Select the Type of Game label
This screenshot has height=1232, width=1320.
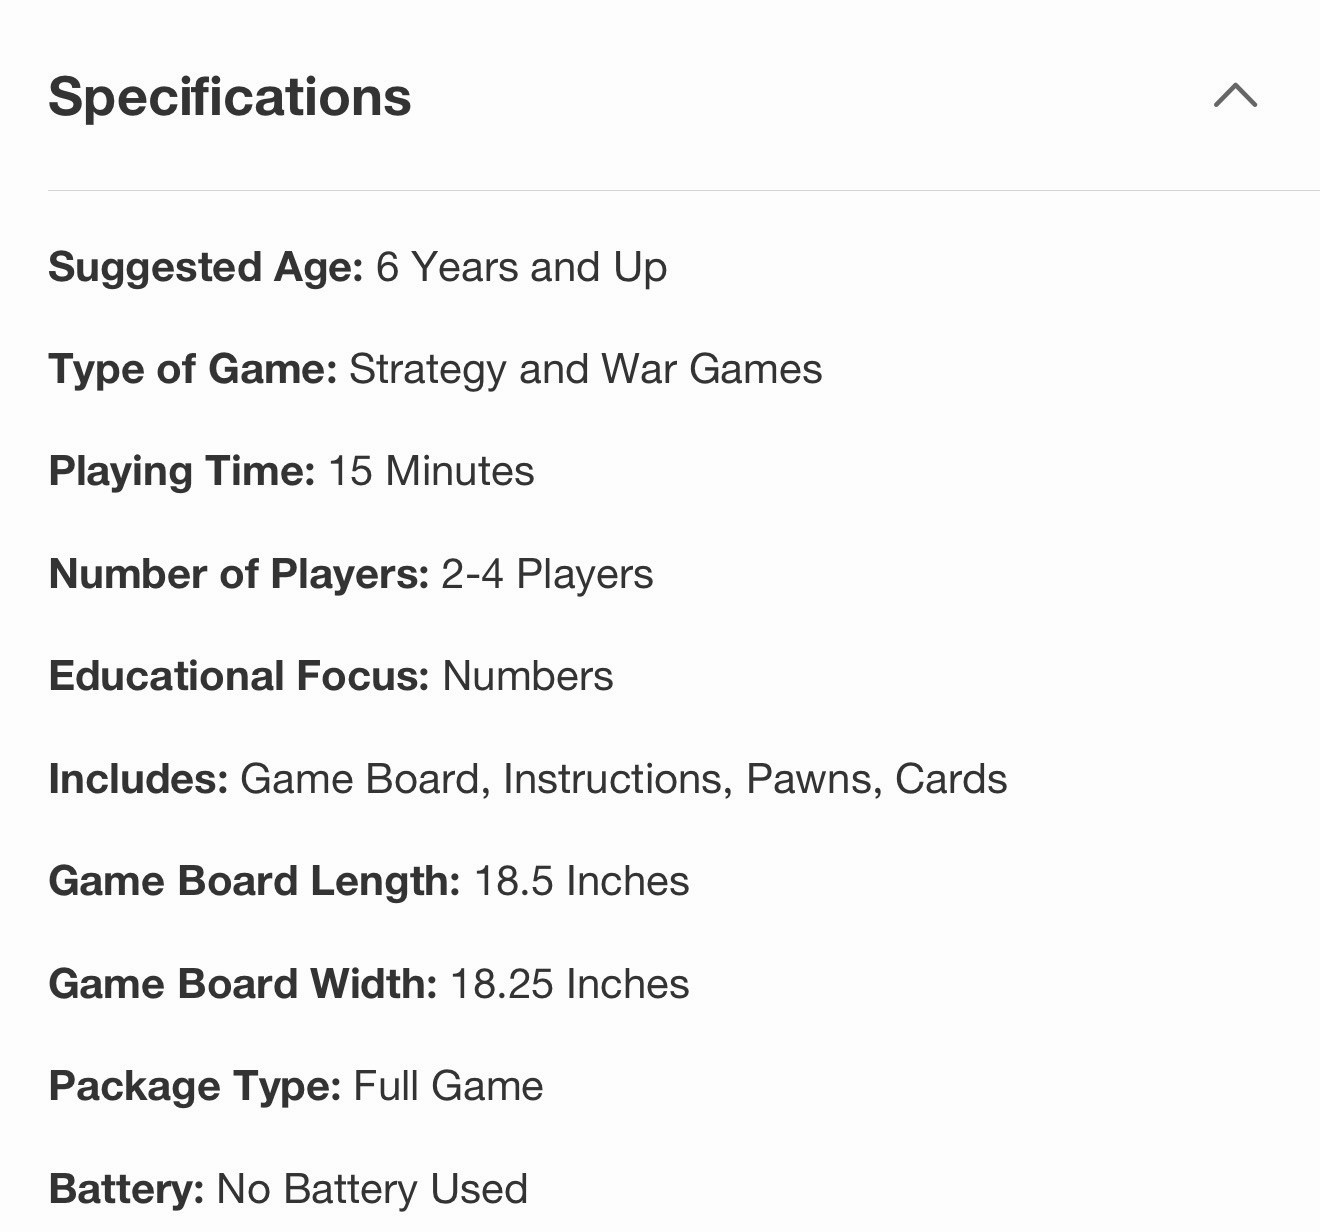(193, 370)
